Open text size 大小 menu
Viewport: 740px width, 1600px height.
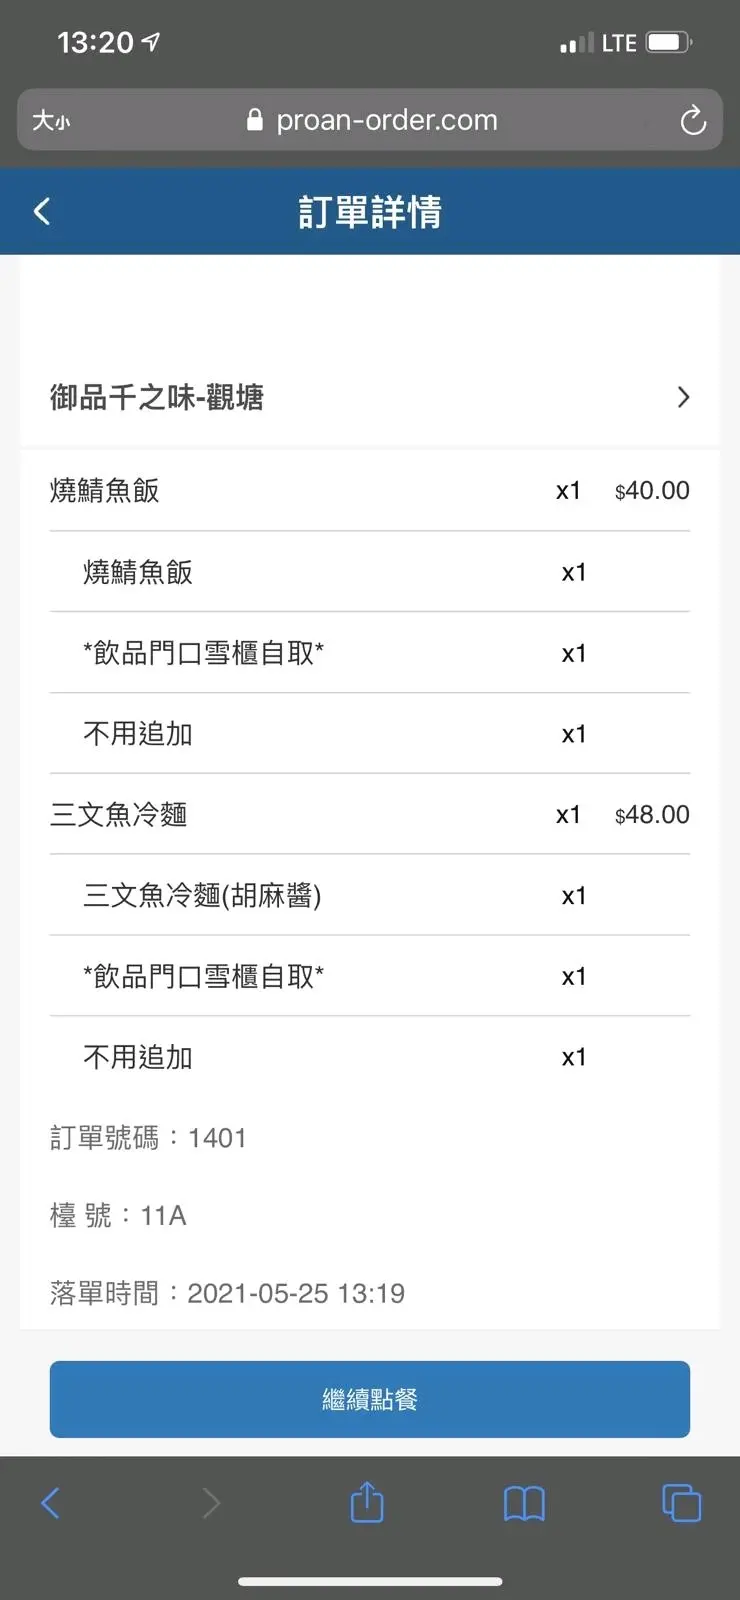[x=51, y=121]
